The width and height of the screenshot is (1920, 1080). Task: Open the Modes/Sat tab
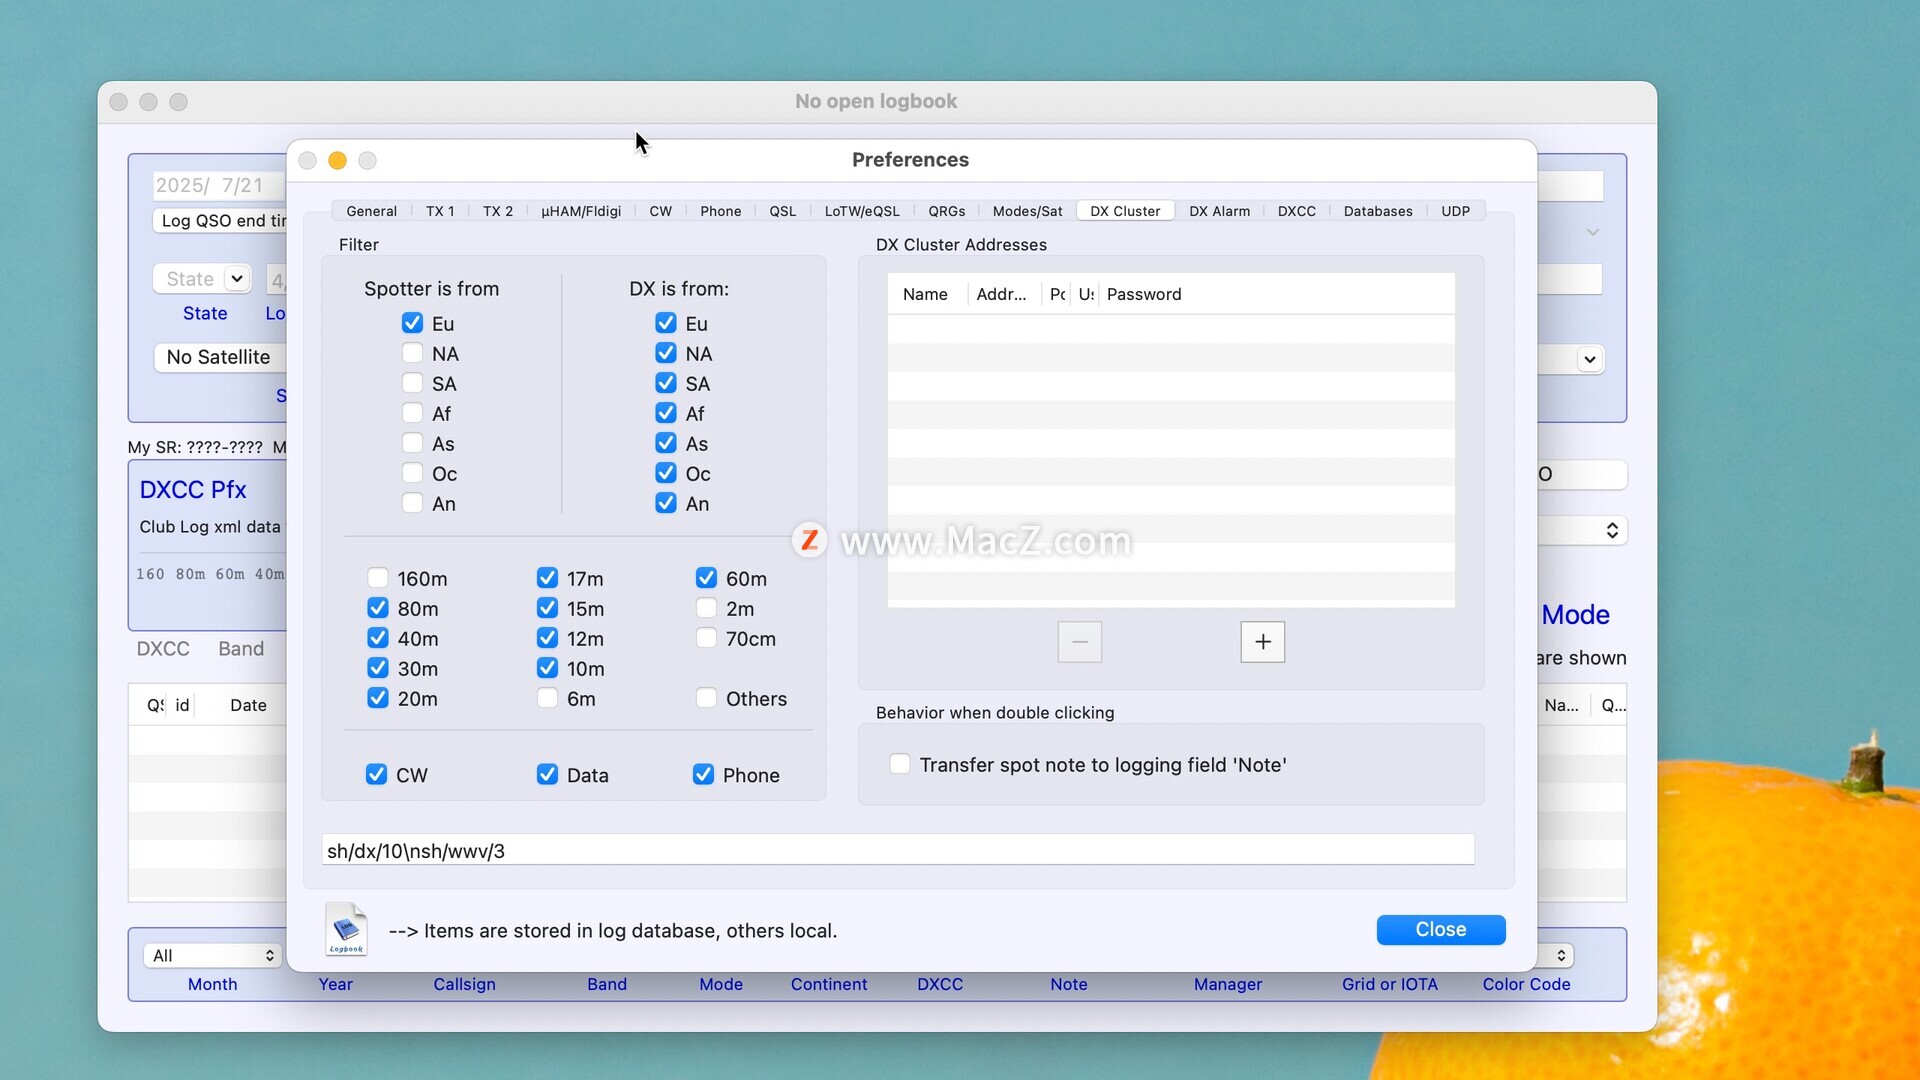[1027, 211]
